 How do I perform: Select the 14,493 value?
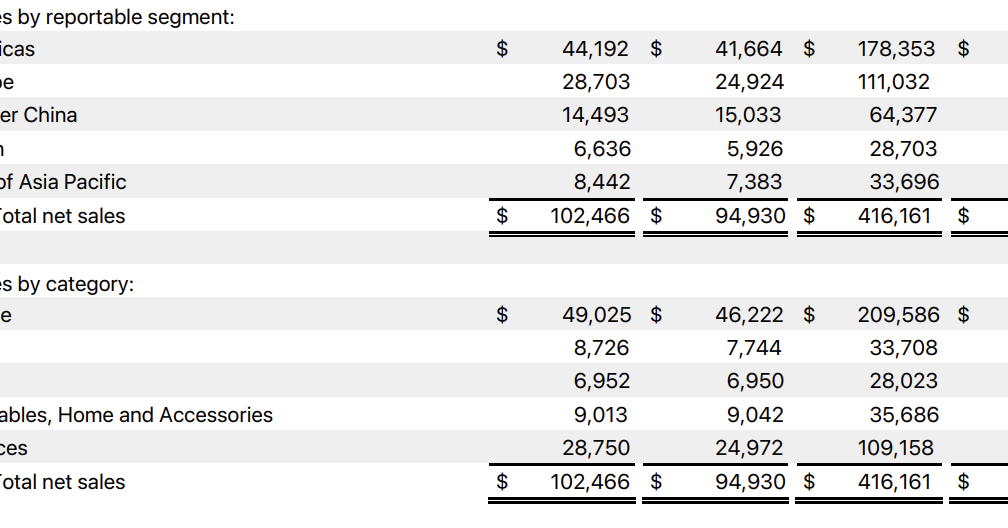click(596, 115)
